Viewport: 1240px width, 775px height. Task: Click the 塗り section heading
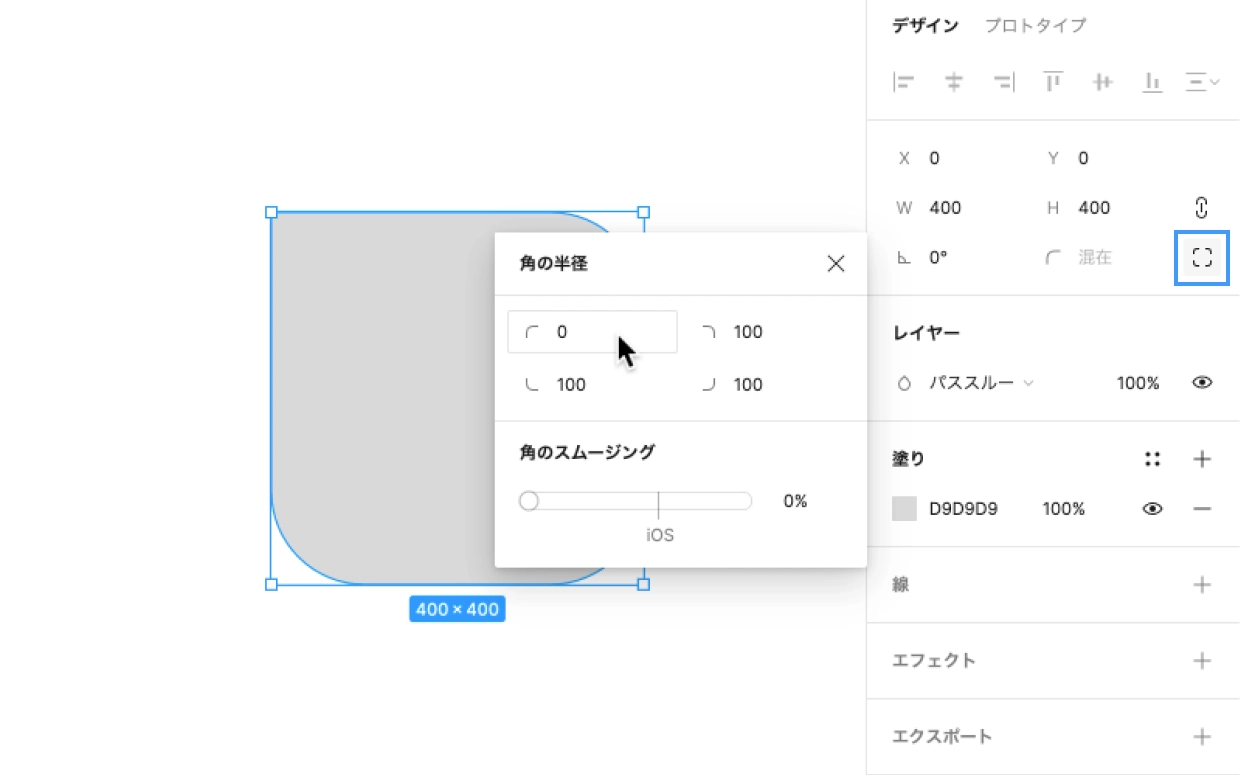click(x=909, y=459)
